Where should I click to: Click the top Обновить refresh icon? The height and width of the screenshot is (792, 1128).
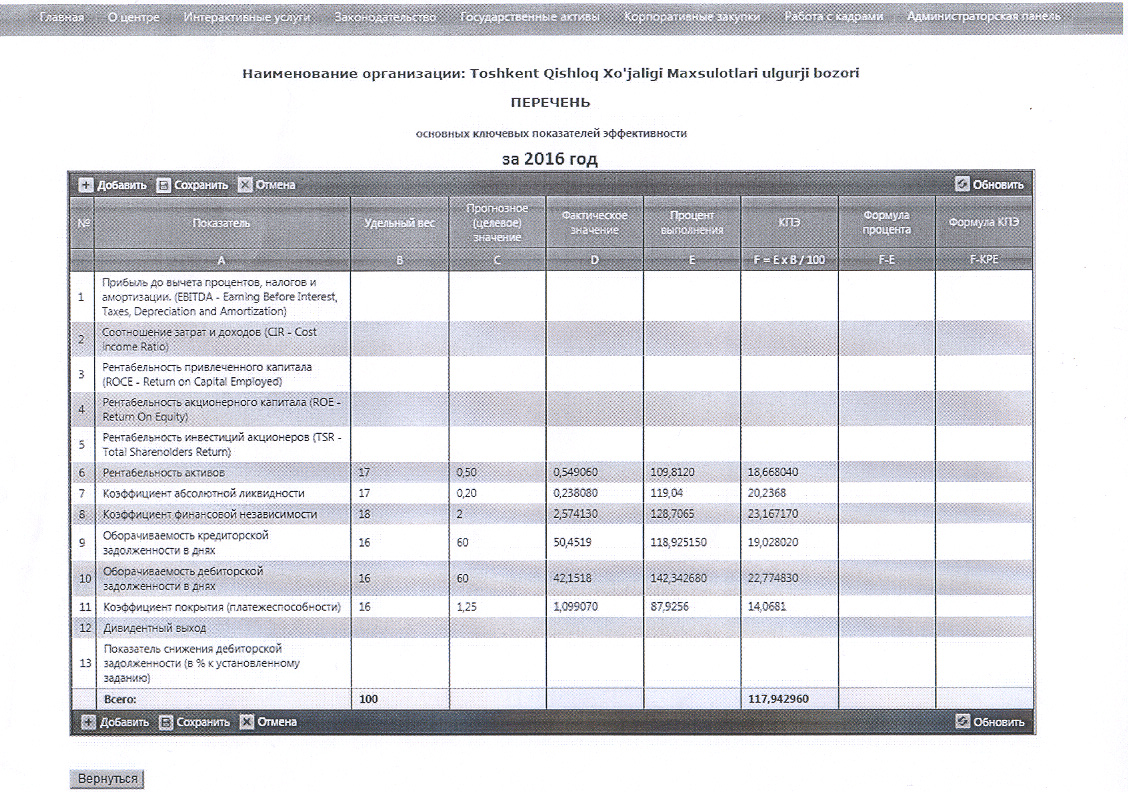tap(962, 185)
